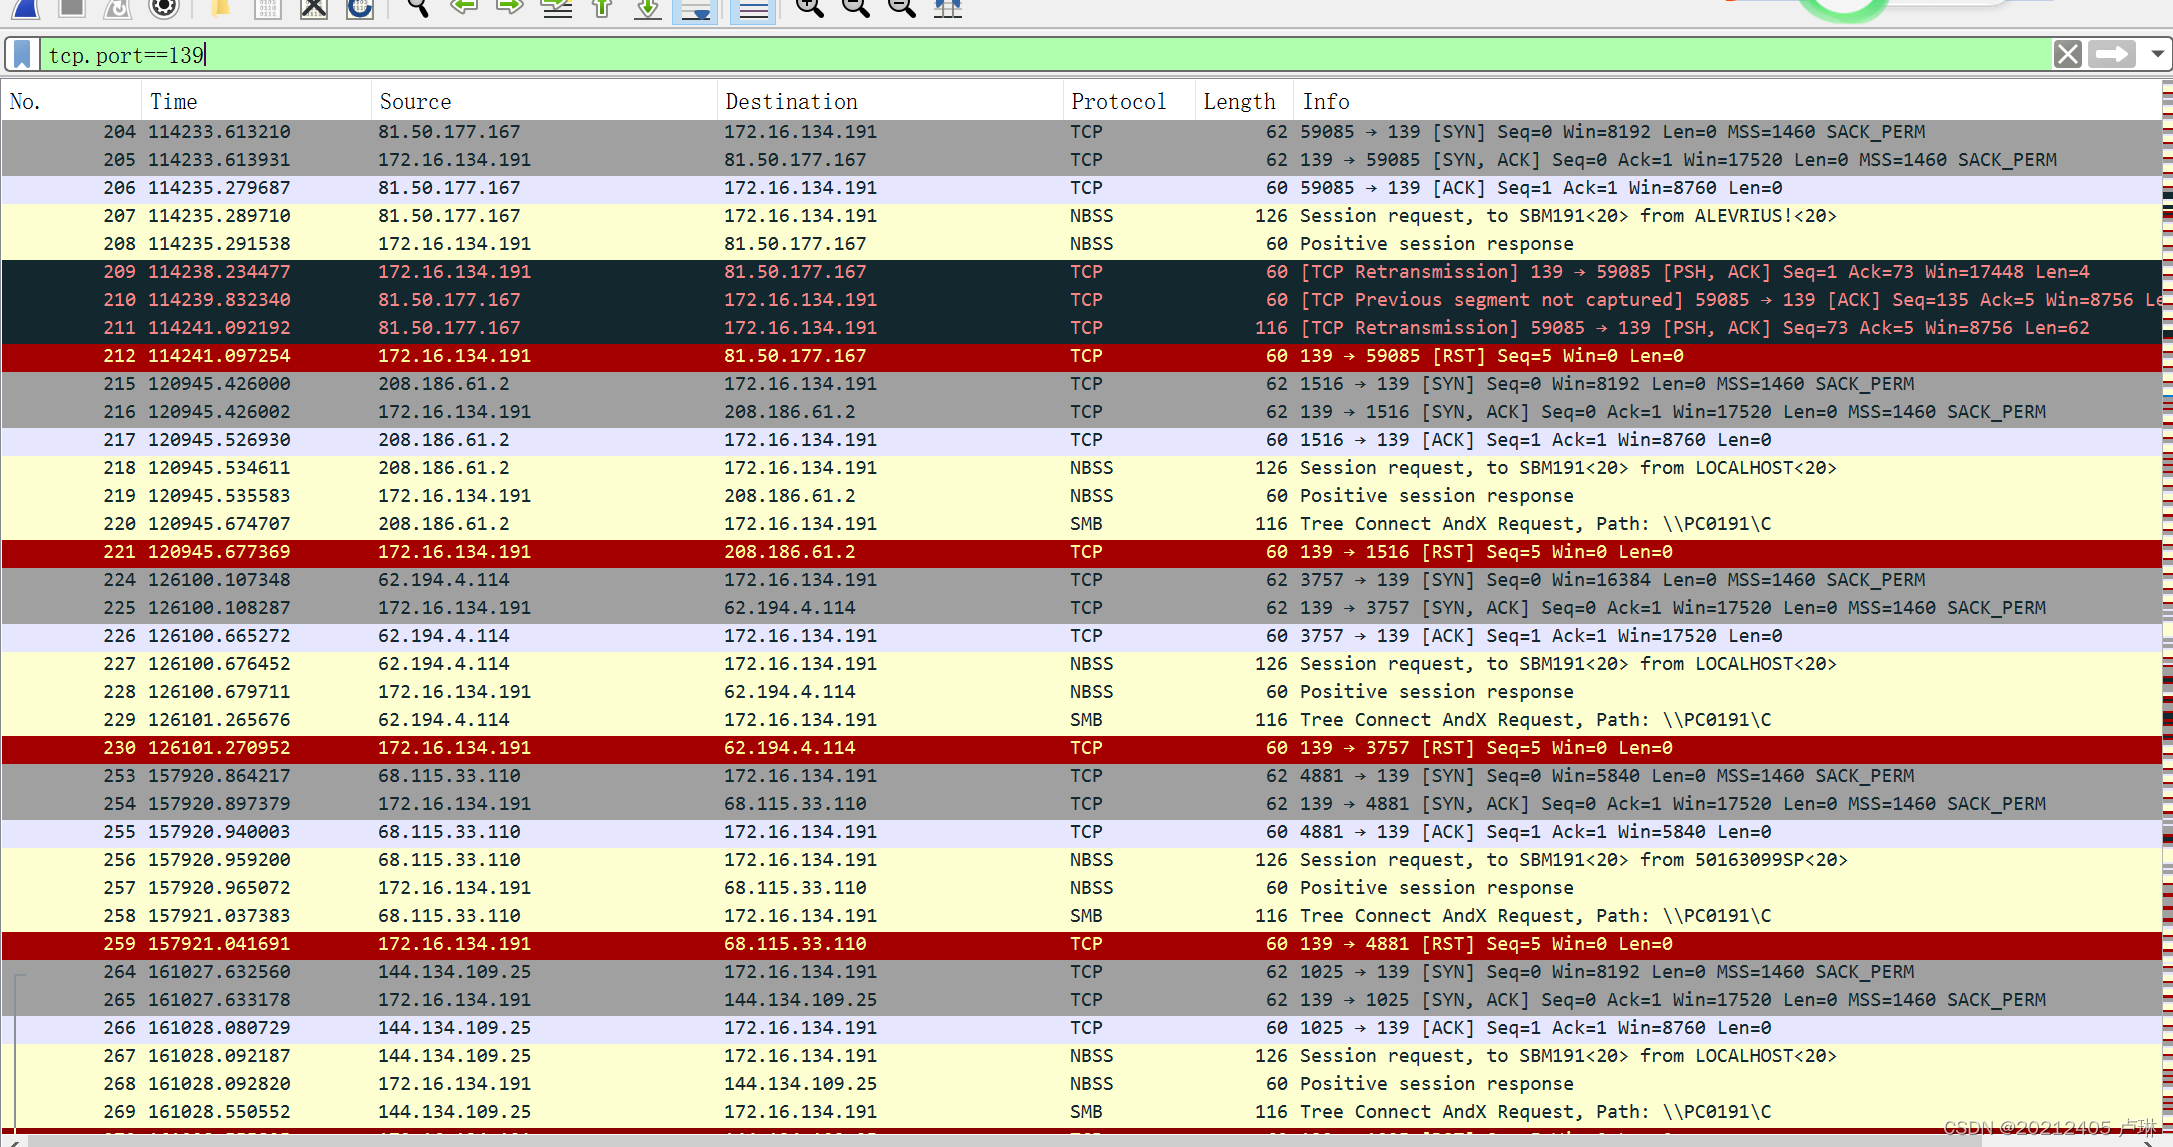Select packet 210 Previous segment not captured
The width and height of the screenshot is (2173, 1147).
[1081, 300]
